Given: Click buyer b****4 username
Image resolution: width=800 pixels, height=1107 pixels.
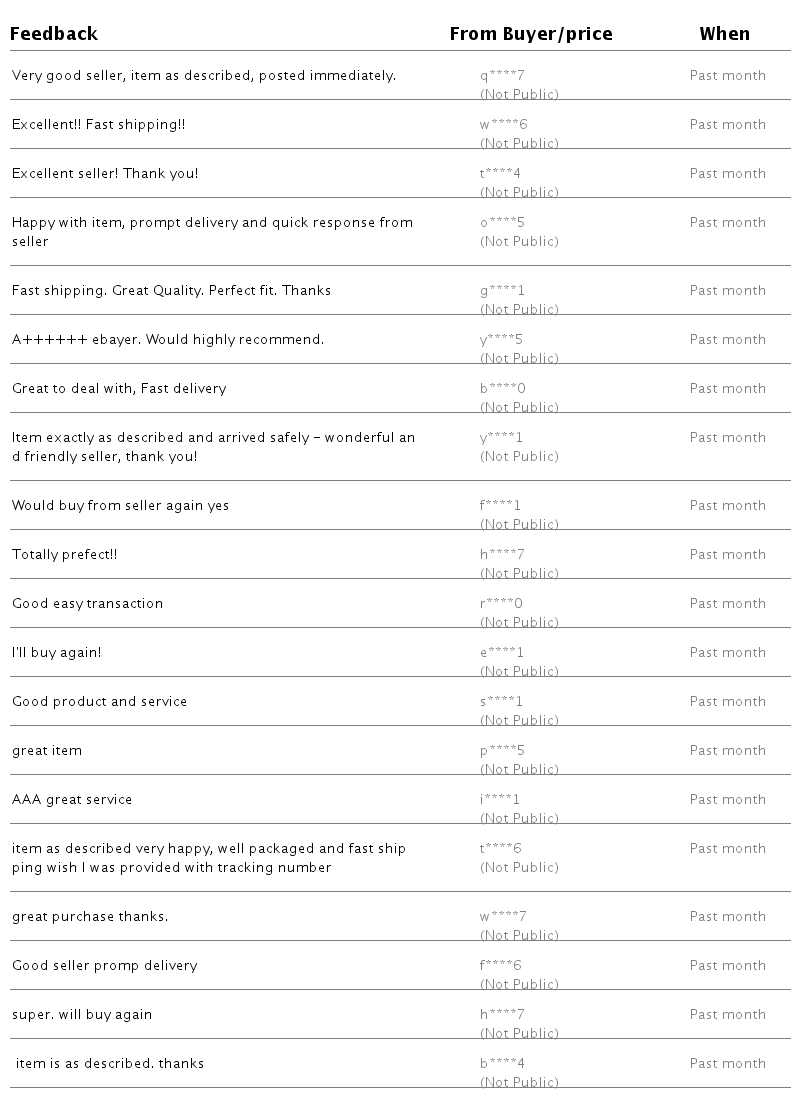Looking at the screenshot, I should point(502,1063).
